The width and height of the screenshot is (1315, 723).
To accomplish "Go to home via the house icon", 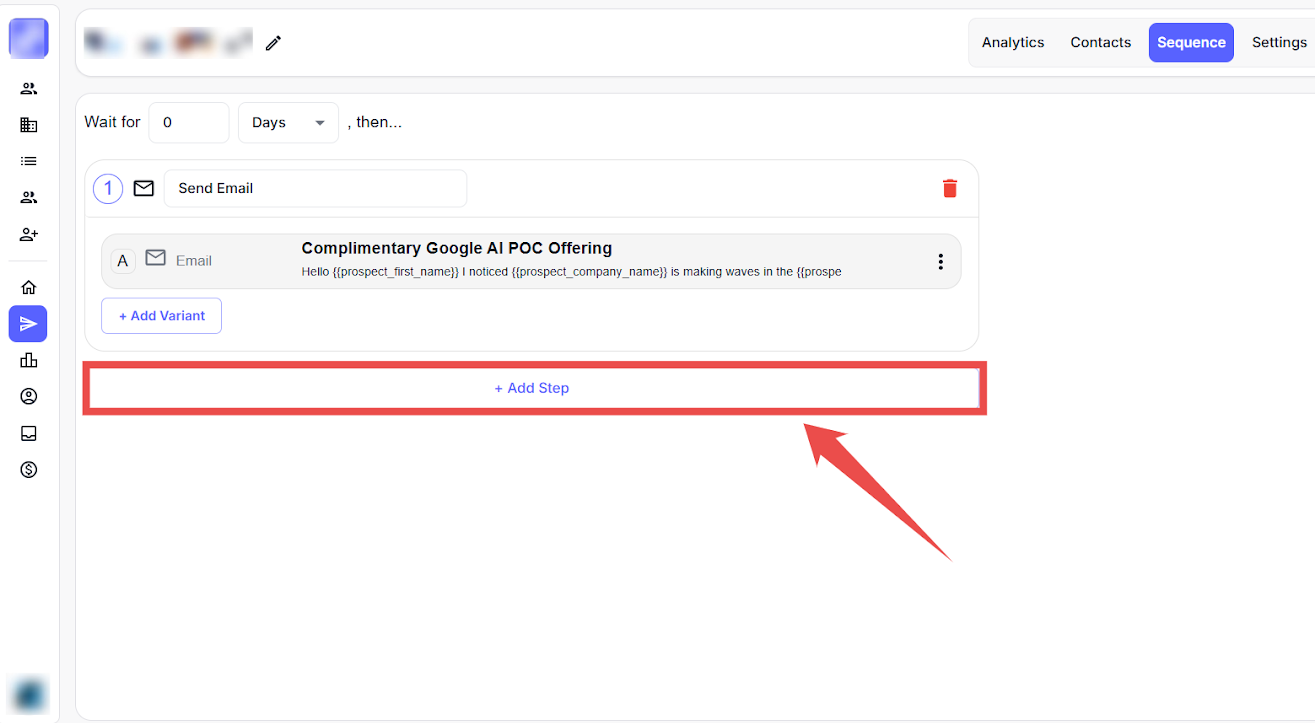I will [x=29, y=288].
